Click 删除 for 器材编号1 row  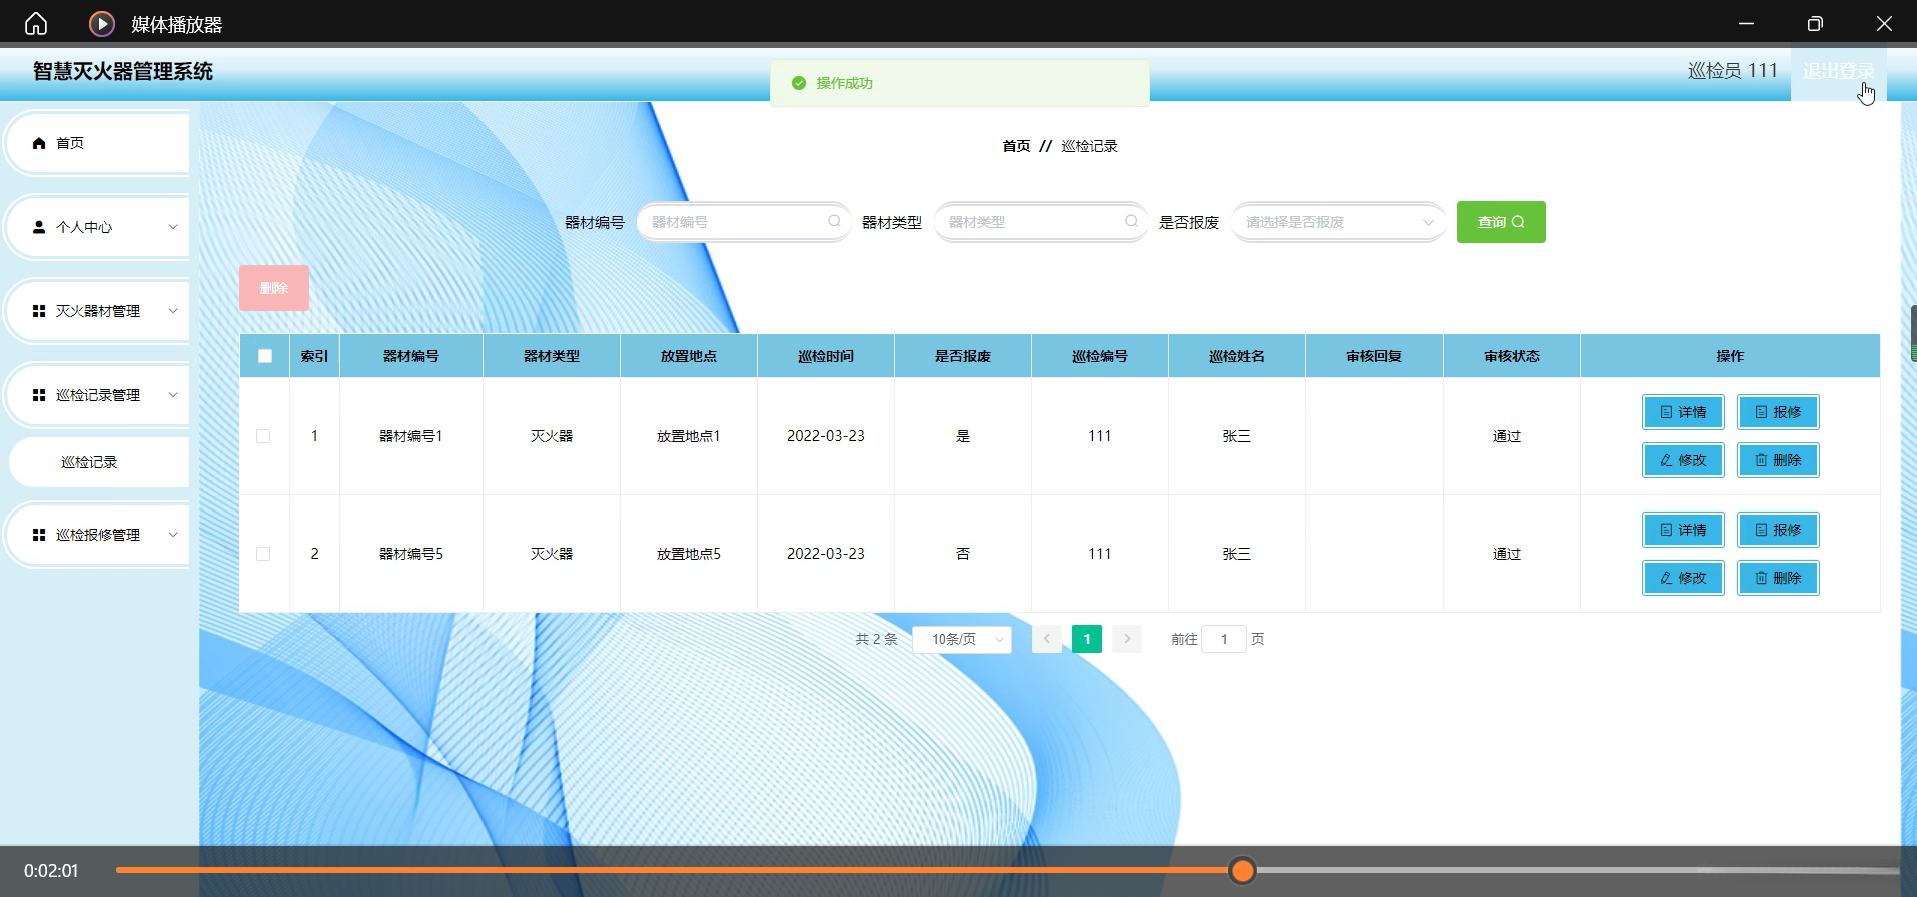pos(1778,460)
